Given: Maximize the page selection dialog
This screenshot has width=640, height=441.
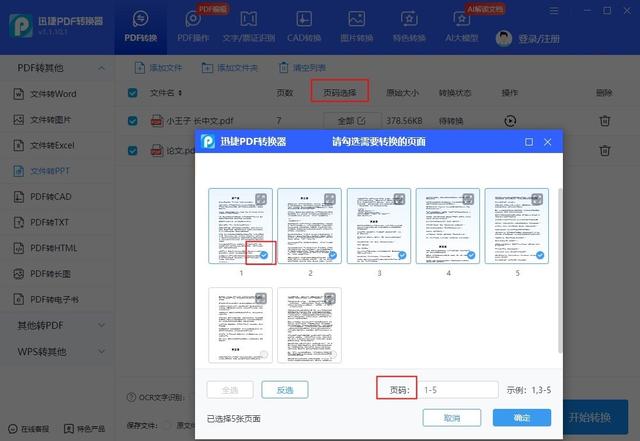Looking at the screenshot, I should (529, 142).
